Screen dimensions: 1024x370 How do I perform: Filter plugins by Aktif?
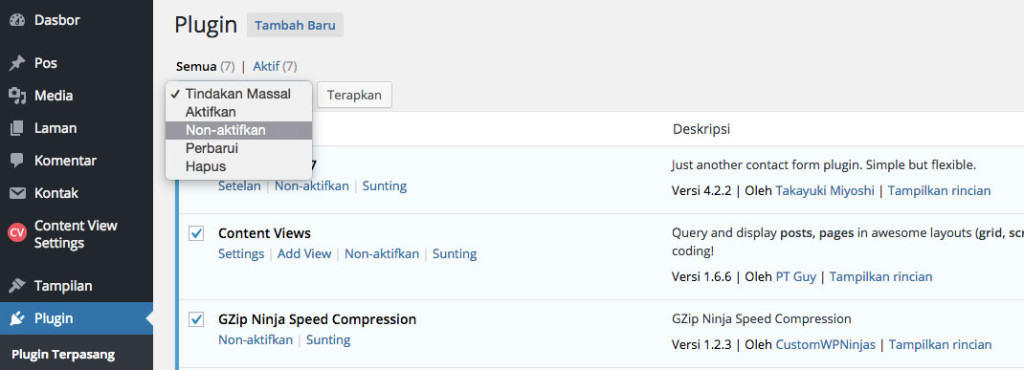[x=266, y=67]
